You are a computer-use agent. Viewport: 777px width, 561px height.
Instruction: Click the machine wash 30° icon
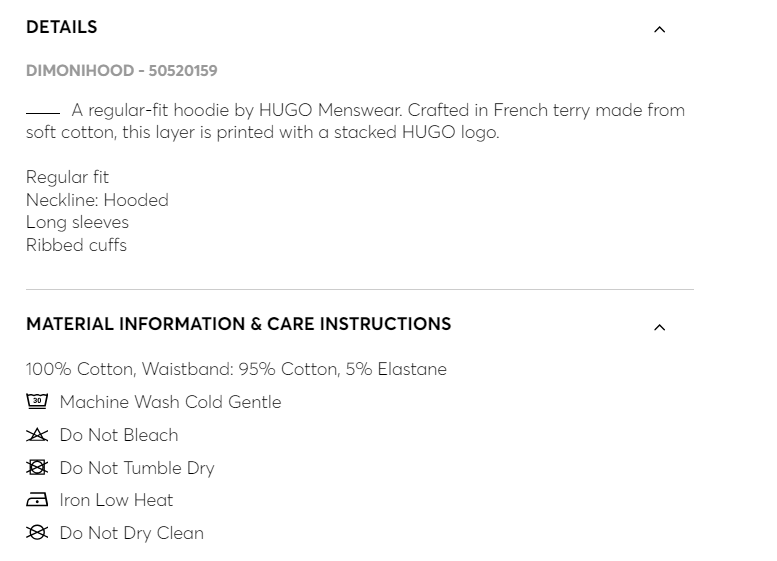[37, 402]
